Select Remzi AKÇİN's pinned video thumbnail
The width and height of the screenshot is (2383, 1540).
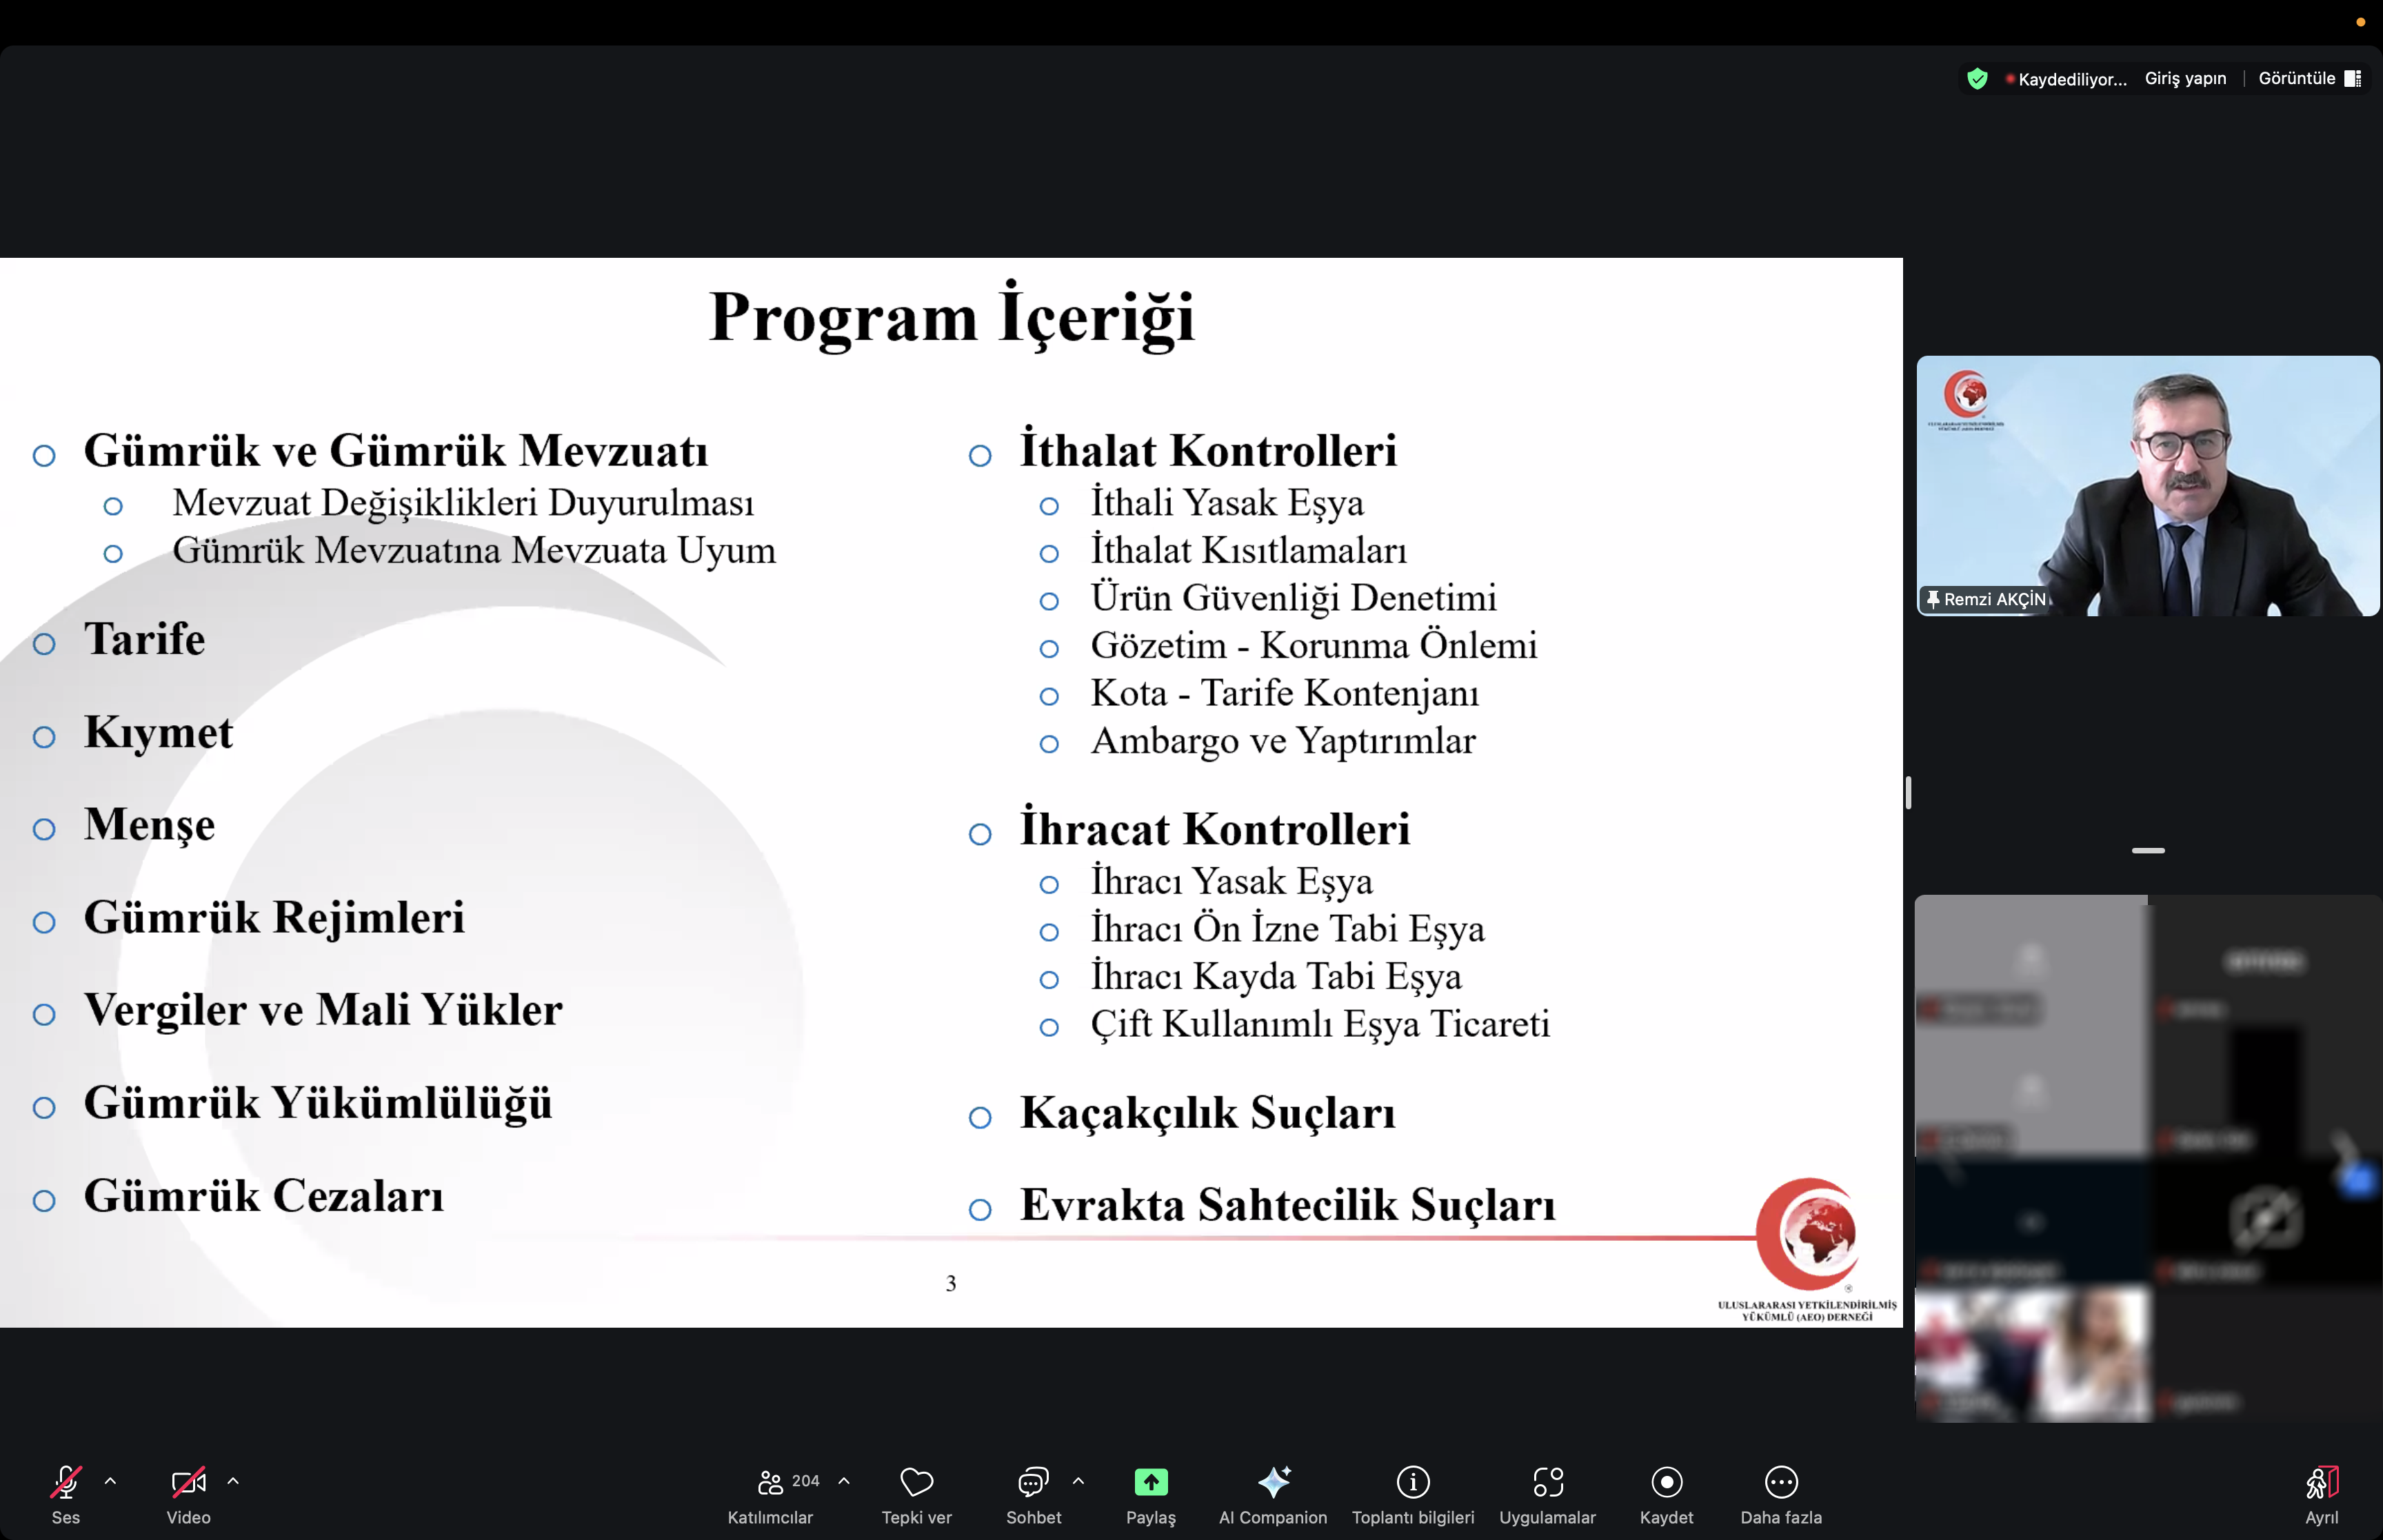tap(2147, 486)
